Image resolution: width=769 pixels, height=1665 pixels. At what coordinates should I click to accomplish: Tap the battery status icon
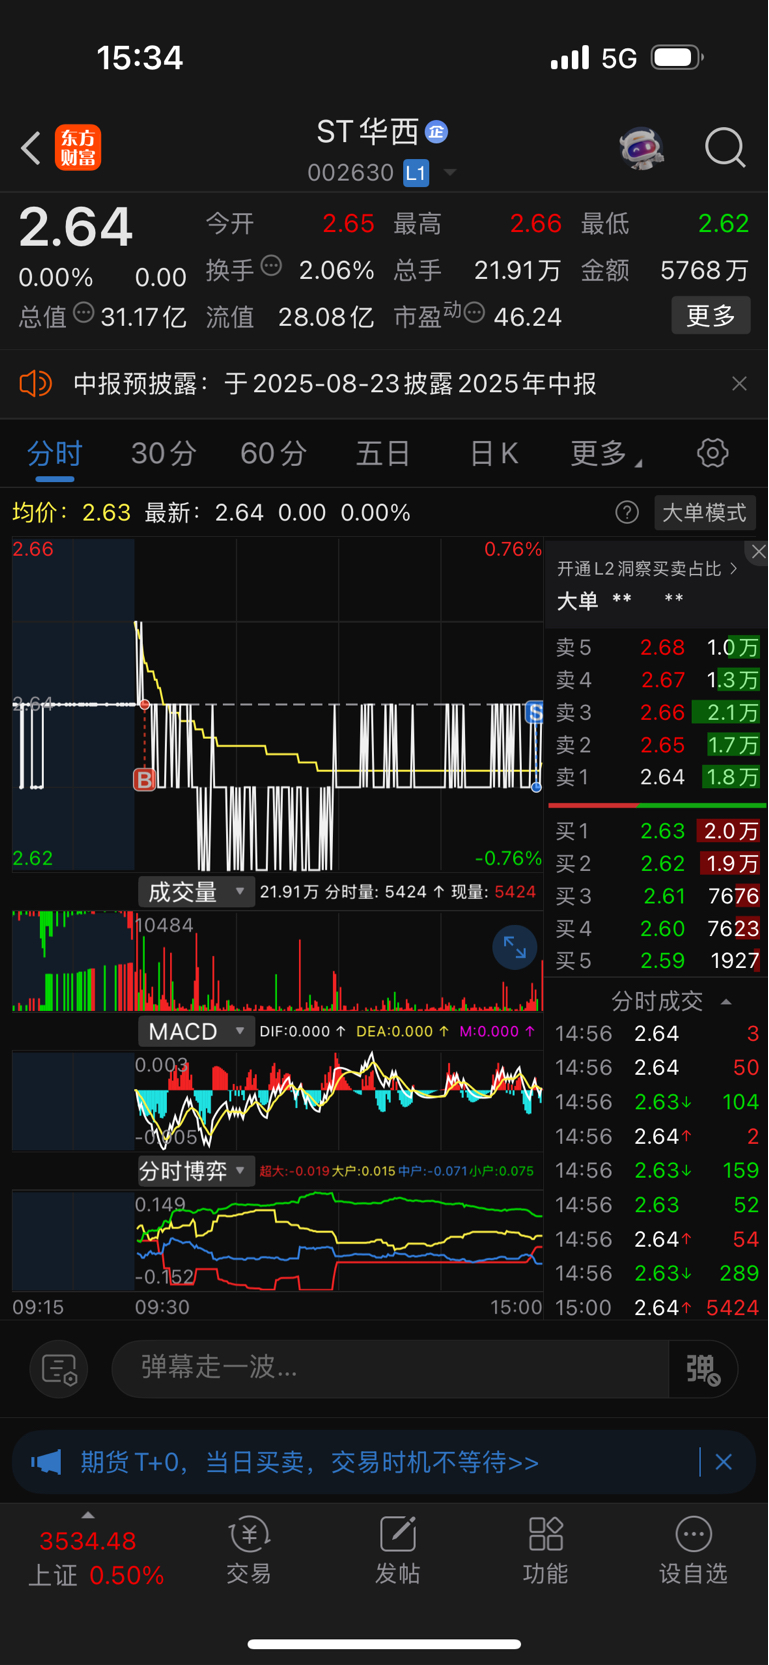coord(677,58)
